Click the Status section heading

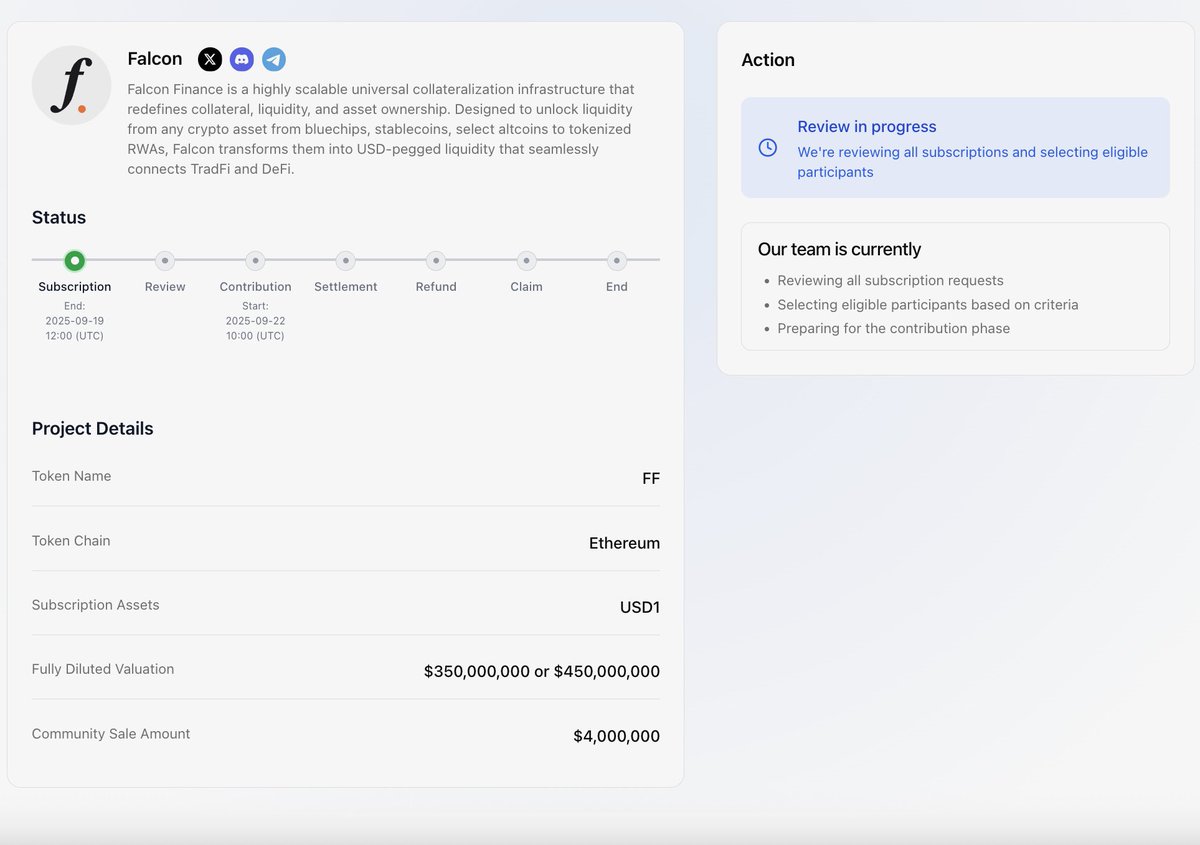[59, 218]
